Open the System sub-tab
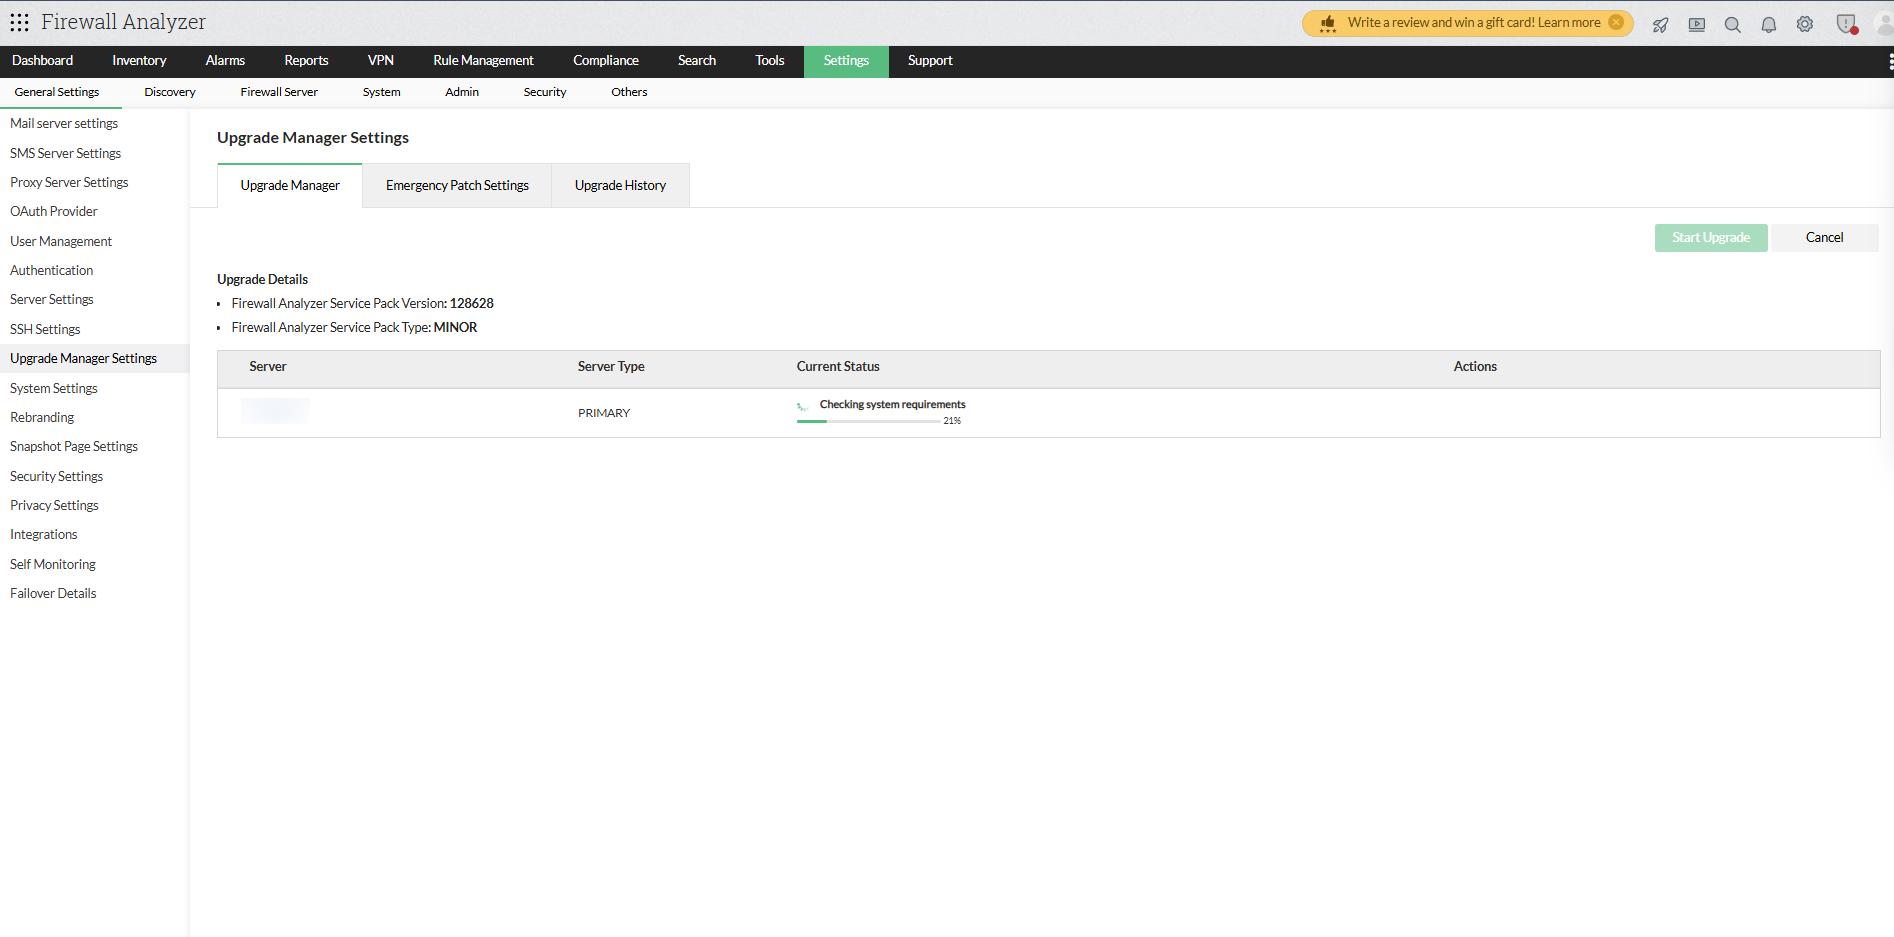The image size is (1894, 937). click(x=382, y=92)
